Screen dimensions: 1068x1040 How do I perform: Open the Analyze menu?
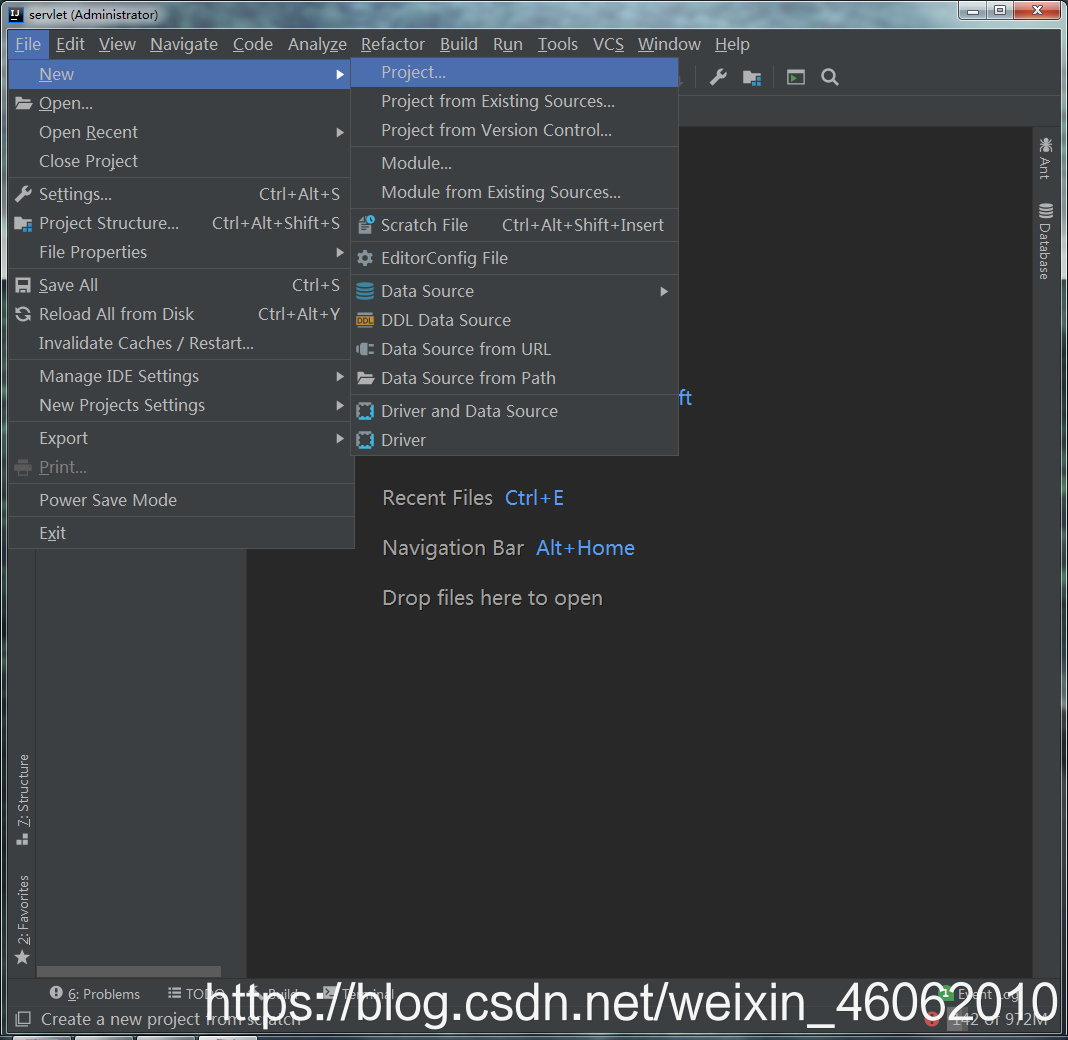point(317,44)
